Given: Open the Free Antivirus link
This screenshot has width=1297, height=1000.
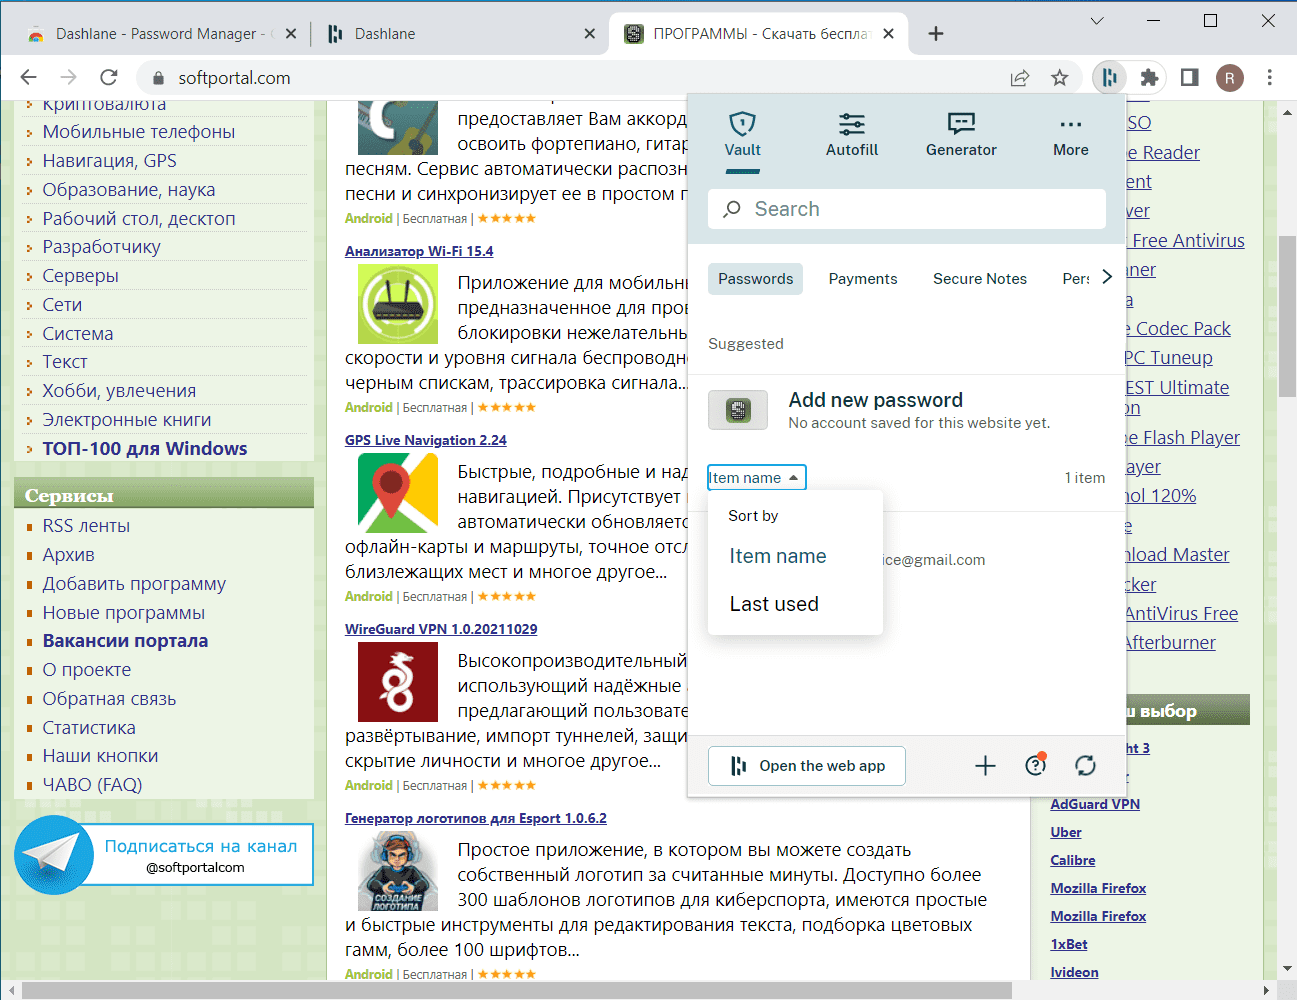Looking at the screenshot, I should coord(1188,241).
